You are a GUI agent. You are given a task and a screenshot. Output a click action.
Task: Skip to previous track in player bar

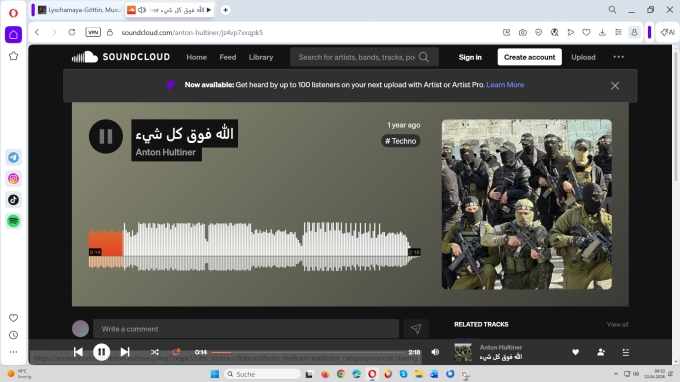point(78,352)
